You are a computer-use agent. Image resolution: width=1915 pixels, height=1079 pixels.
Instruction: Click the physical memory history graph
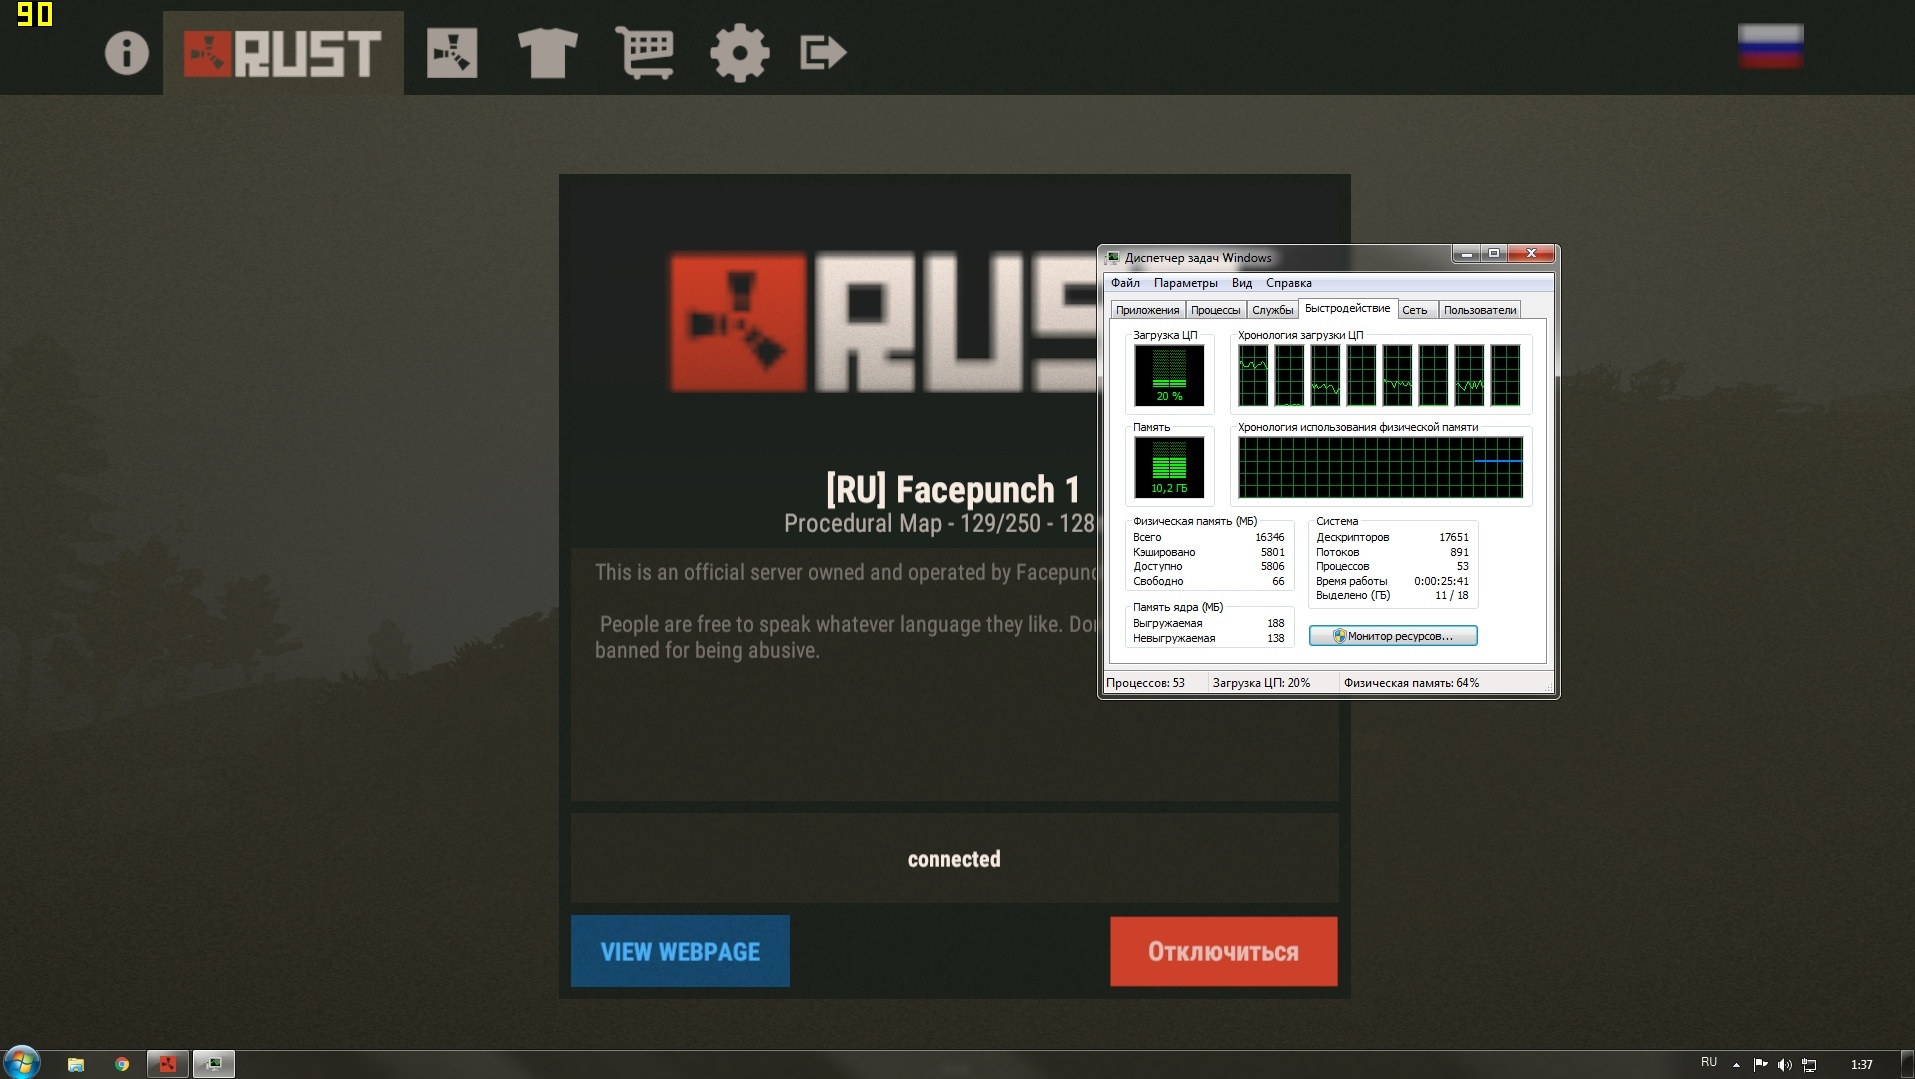click(x=1380, y=467)
